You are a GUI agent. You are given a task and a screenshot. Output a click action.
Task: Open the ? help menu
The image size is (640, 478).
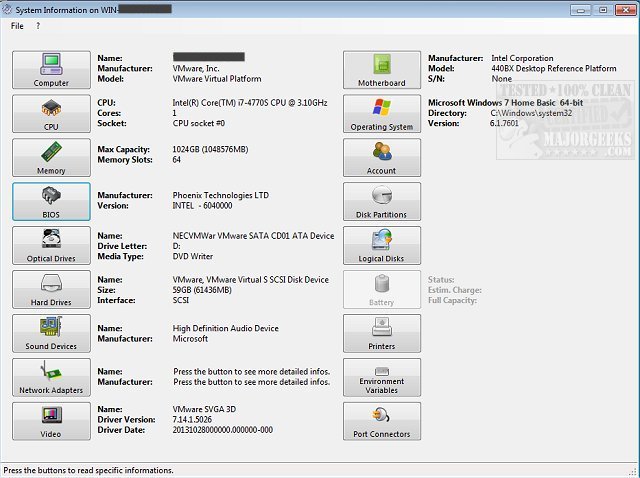coord(38,26)
